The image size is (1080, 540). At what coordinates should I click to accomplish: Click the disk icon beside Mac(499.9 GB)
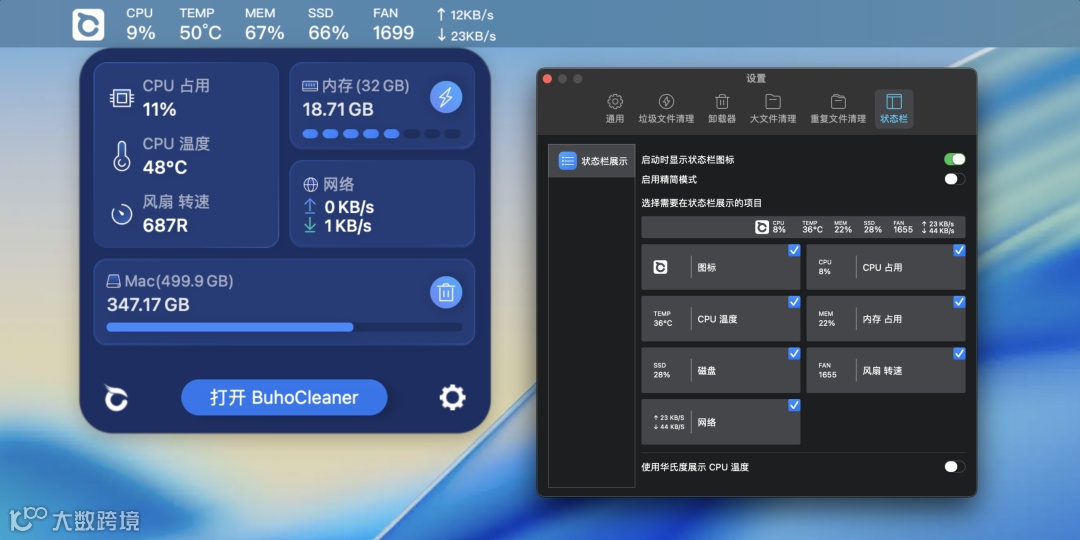pos(114,282)
